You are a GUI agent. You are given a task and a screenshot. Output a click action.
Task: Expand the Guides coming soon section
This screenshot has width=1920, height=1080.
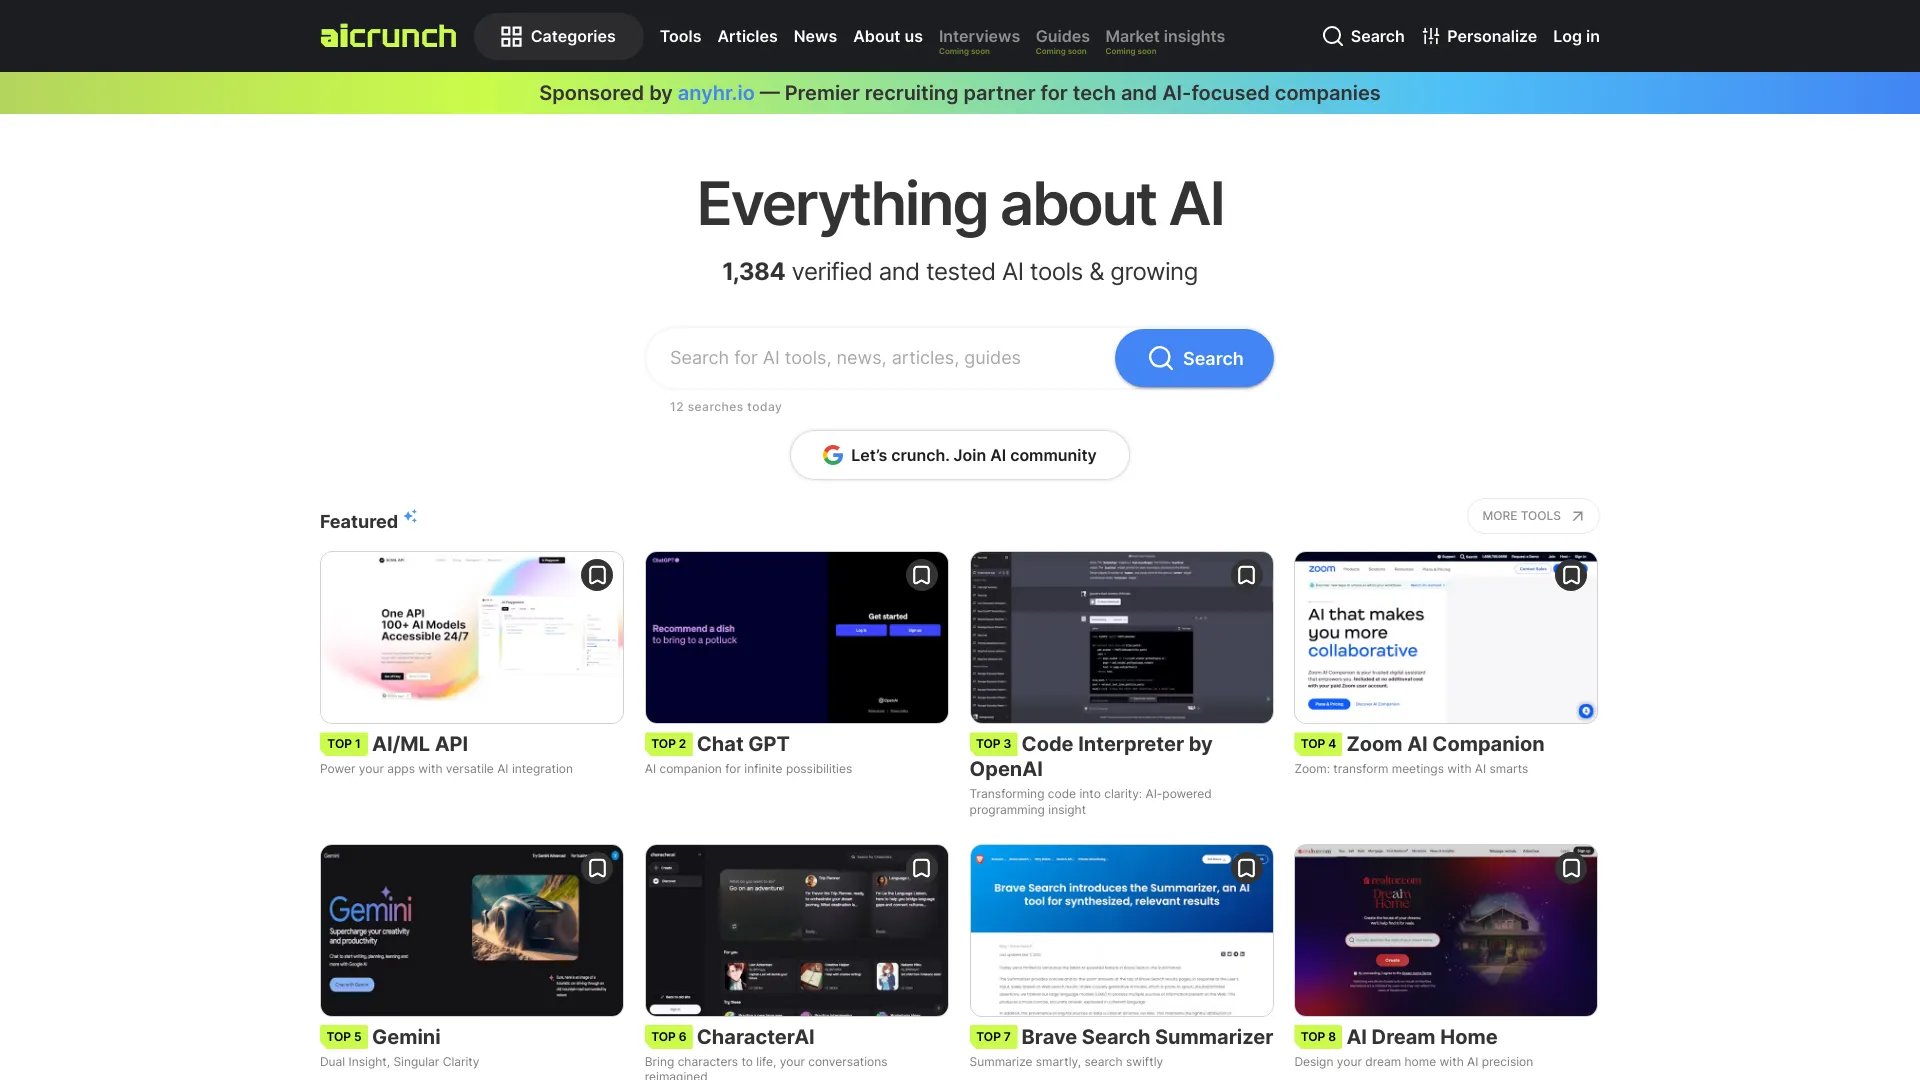(x=1063, y=36)
